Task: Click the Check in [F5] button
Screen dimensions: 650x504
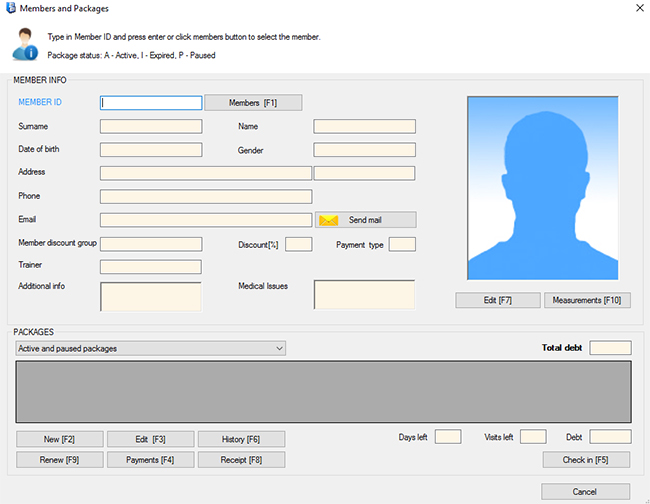Action: [587, 460]
